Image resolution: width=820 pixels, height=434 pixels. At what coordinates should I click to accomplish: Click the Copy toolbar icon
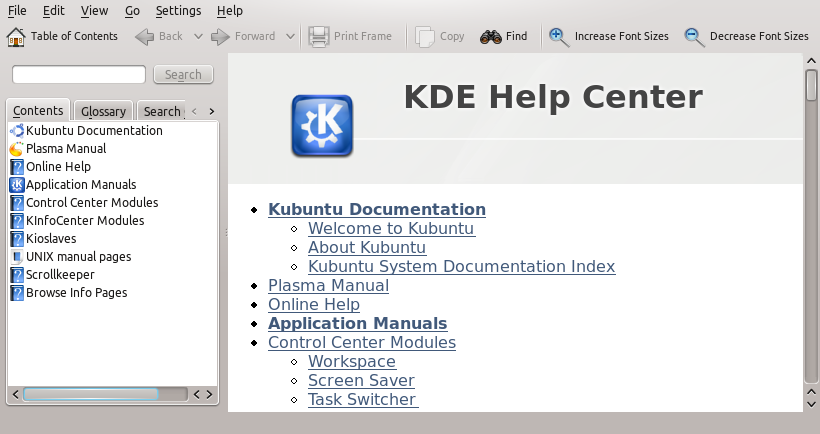pyautogui.click(x=425, y=37)
